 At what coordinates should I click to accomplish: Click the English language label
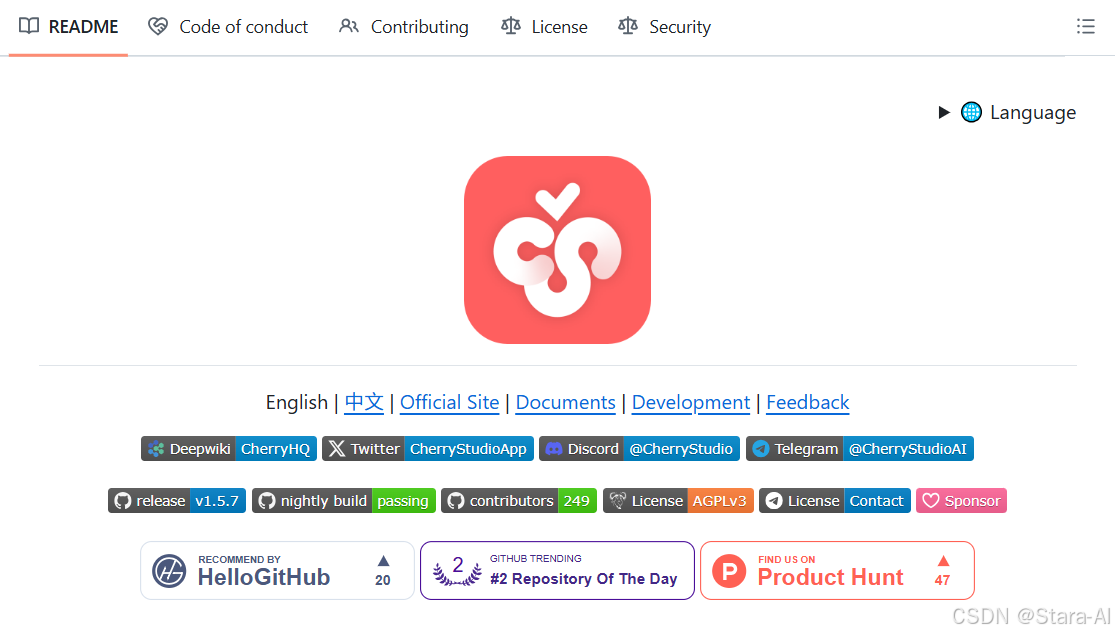coord(297,403)
